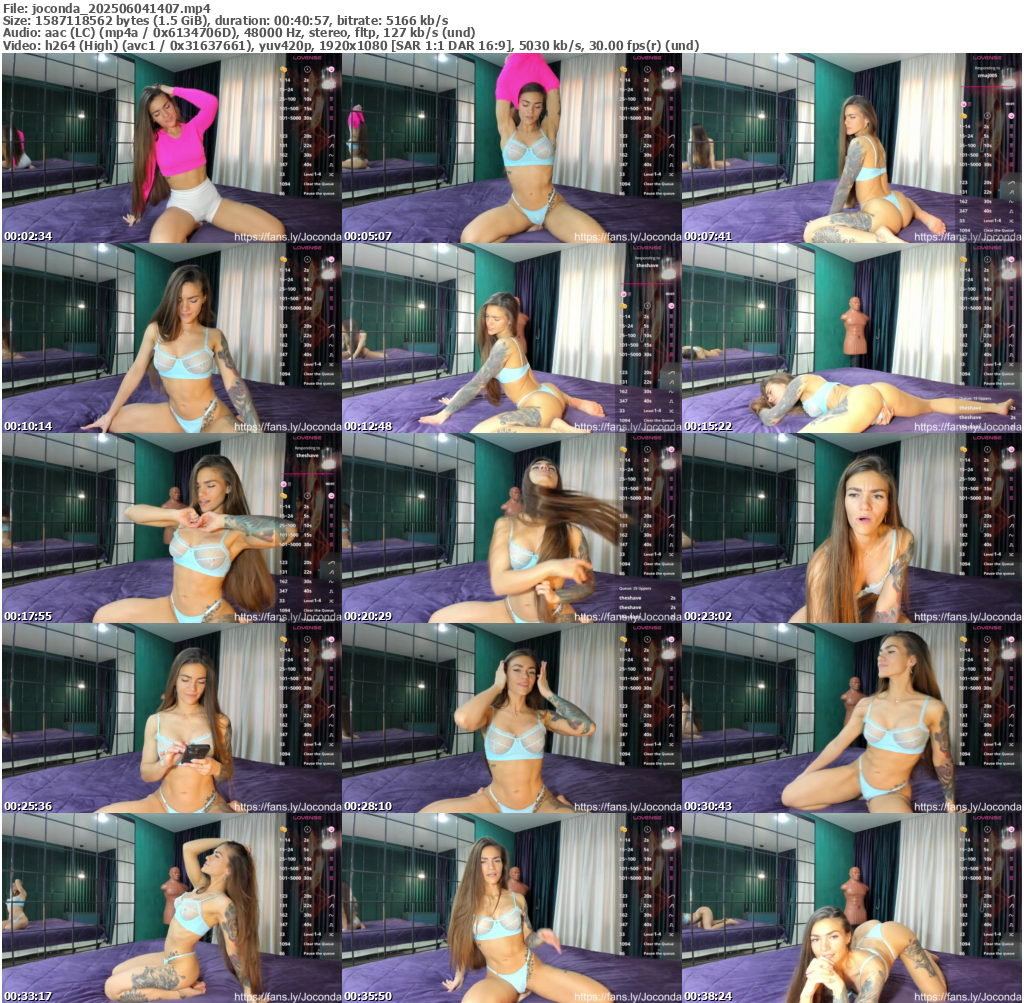
Task: Open the thumbnail timestamped 00:05:07
Action: coord(511,148)
